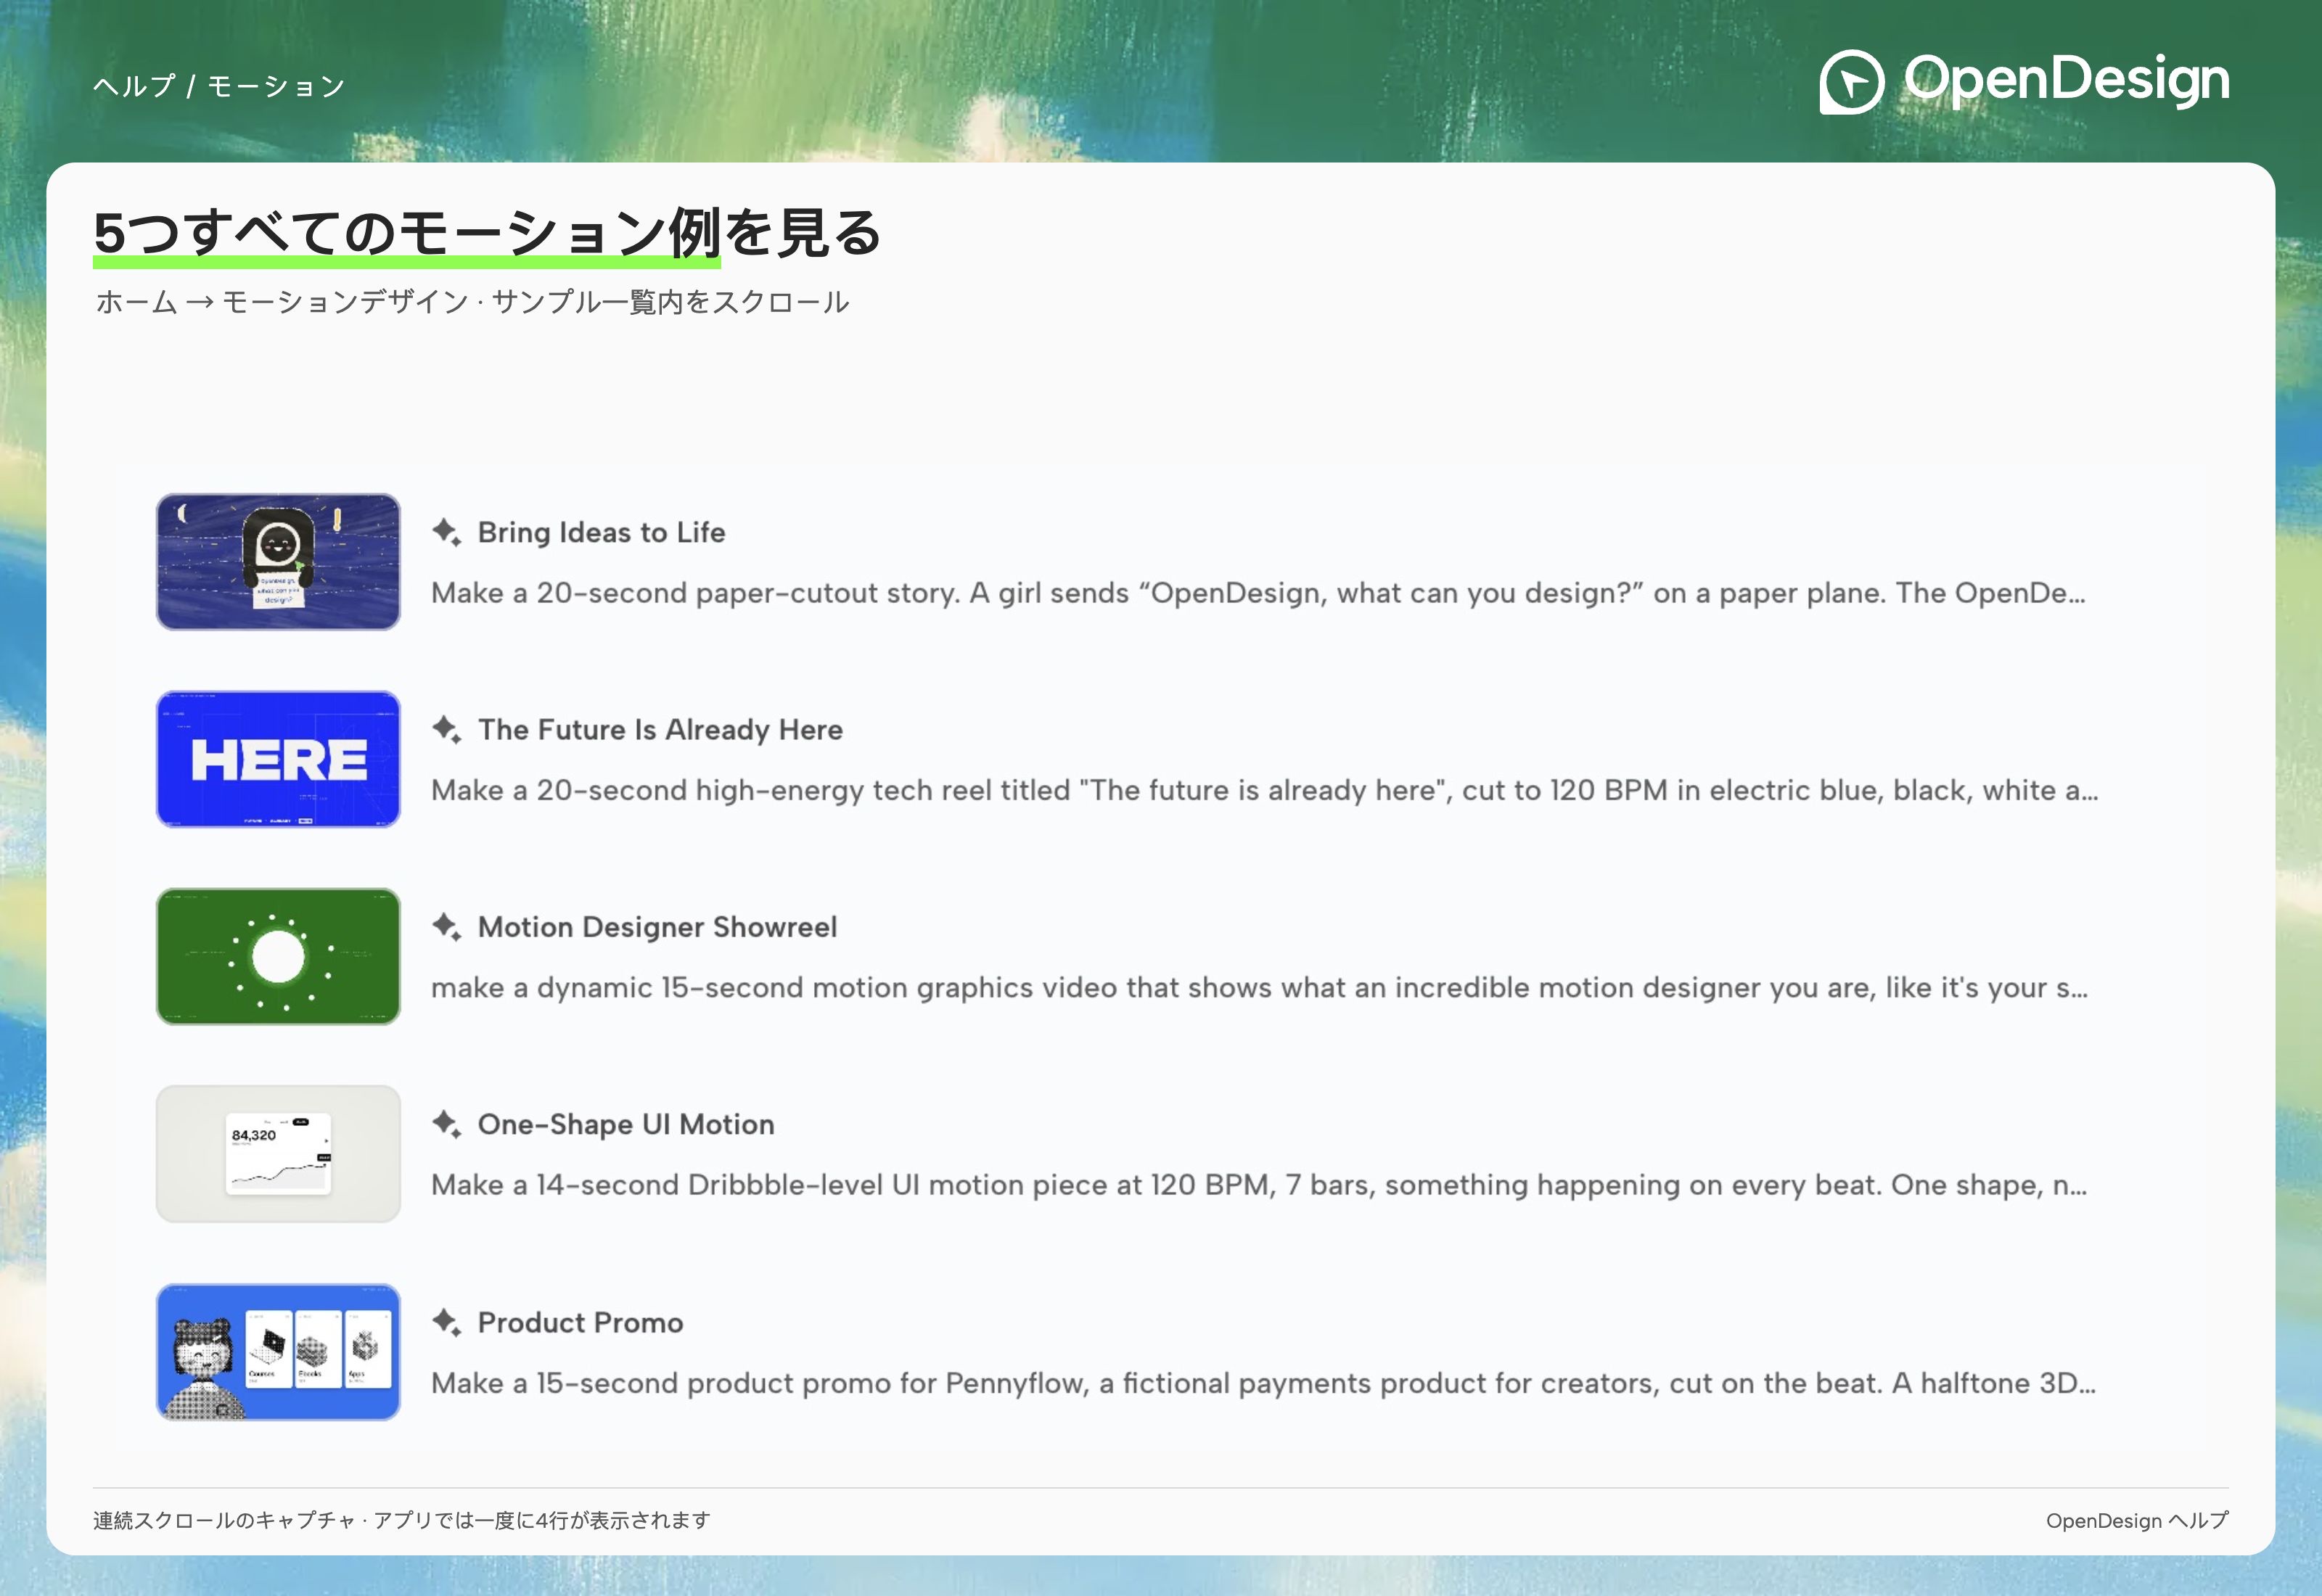The height and width of the screenshot is (1596, 2322).
Task: Click sparkle icon beside Motion Designer Showreel
Action: point(446,927)
